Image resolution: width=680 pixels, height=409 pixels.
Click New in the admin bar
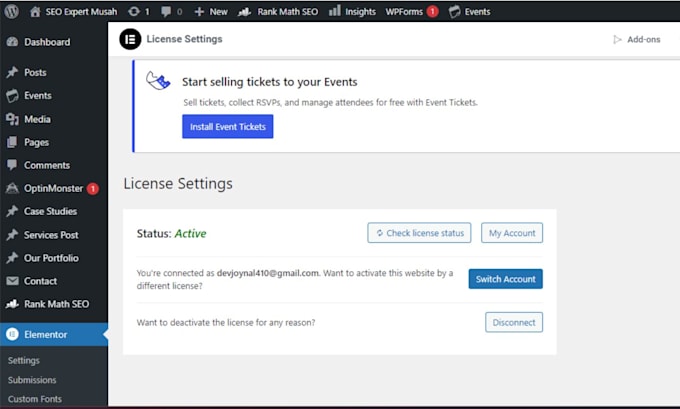coord(219,12)
